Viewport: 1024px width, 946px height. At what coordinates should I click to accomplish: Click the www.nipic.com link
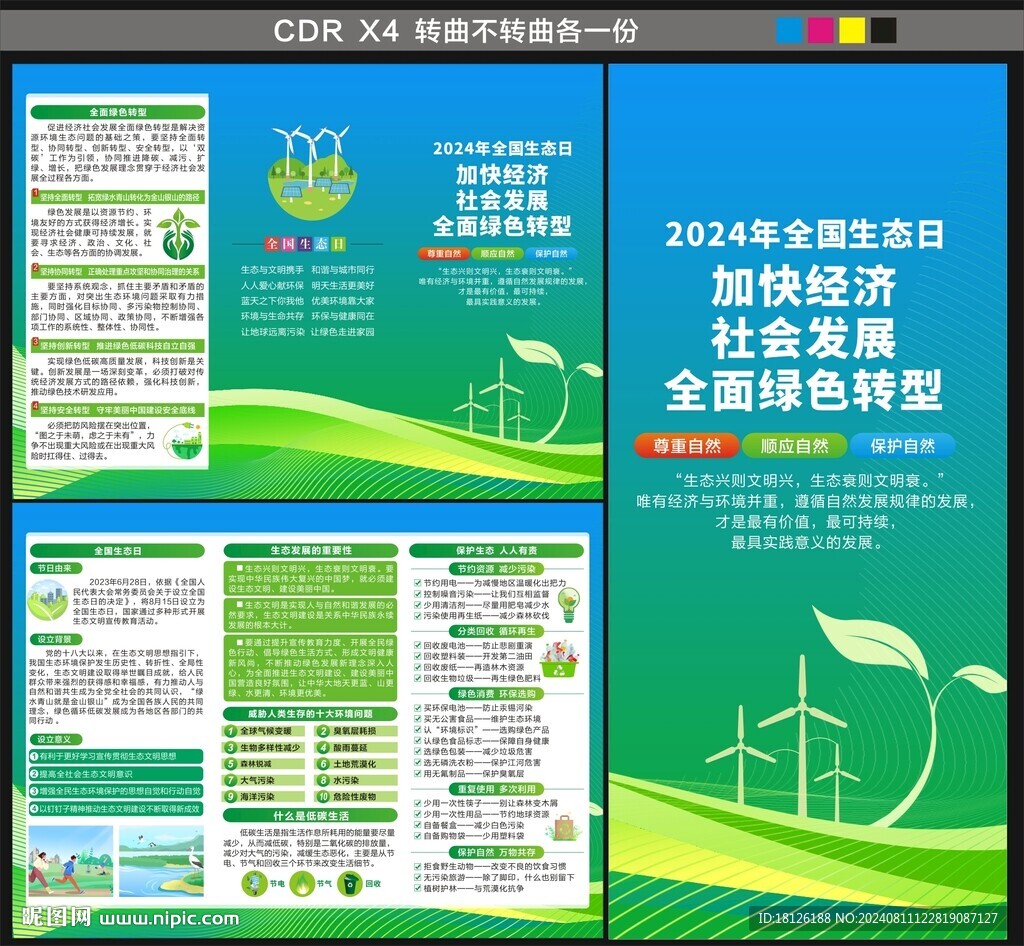(x=169, y=918)
